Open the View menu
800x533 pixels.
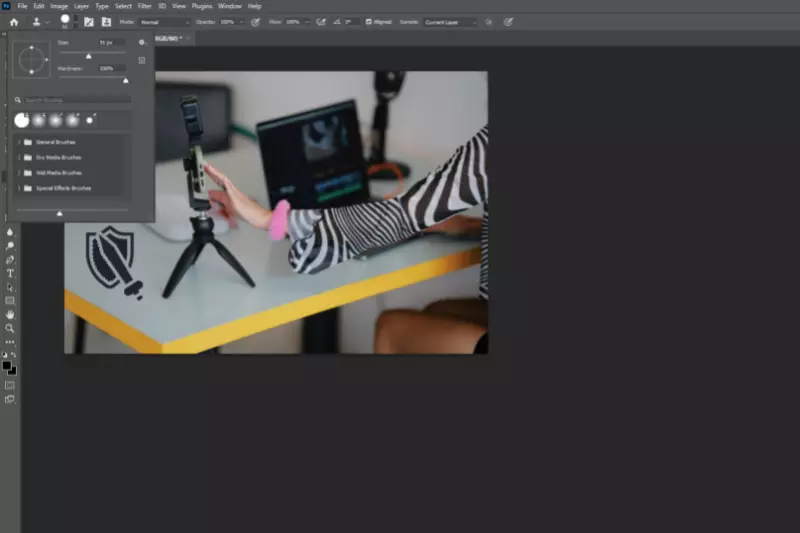pos(179,6)
